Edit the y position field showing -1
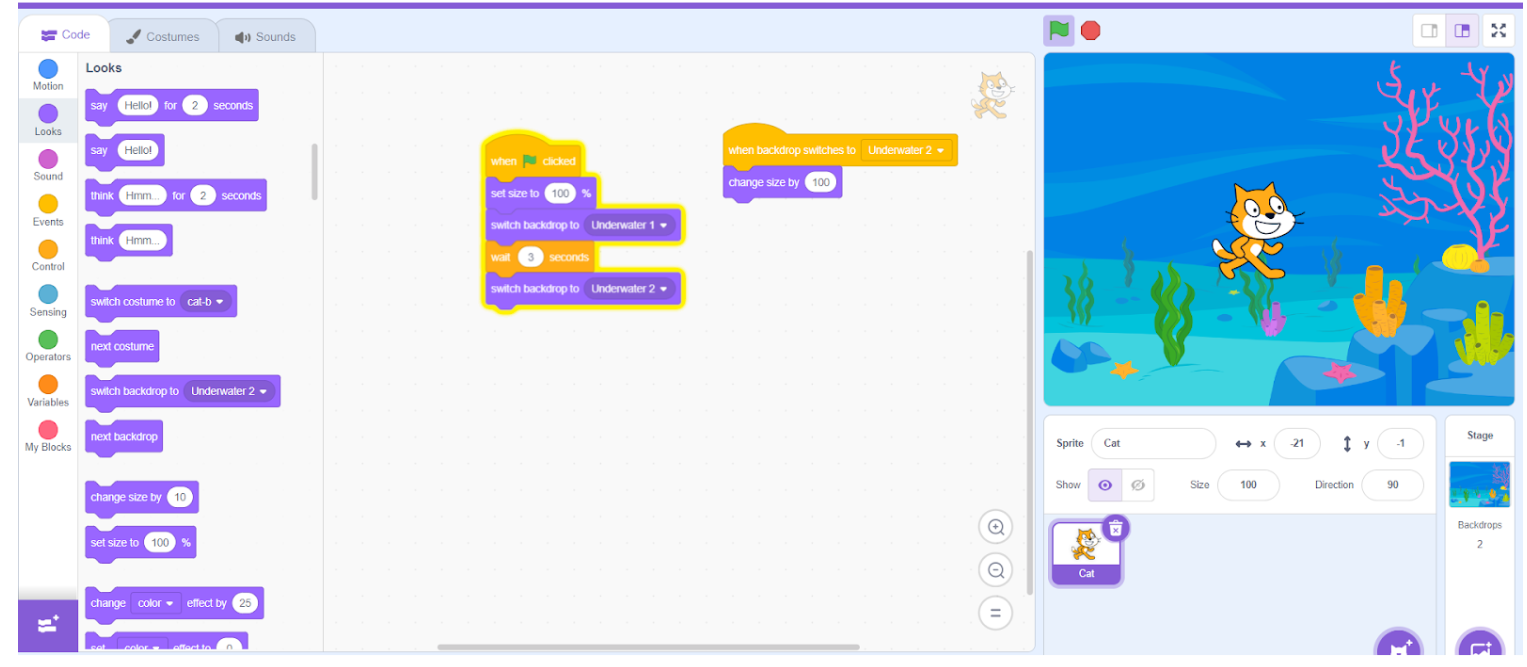Screen dimensions: 1527x667 click(x=1400, y=443)
